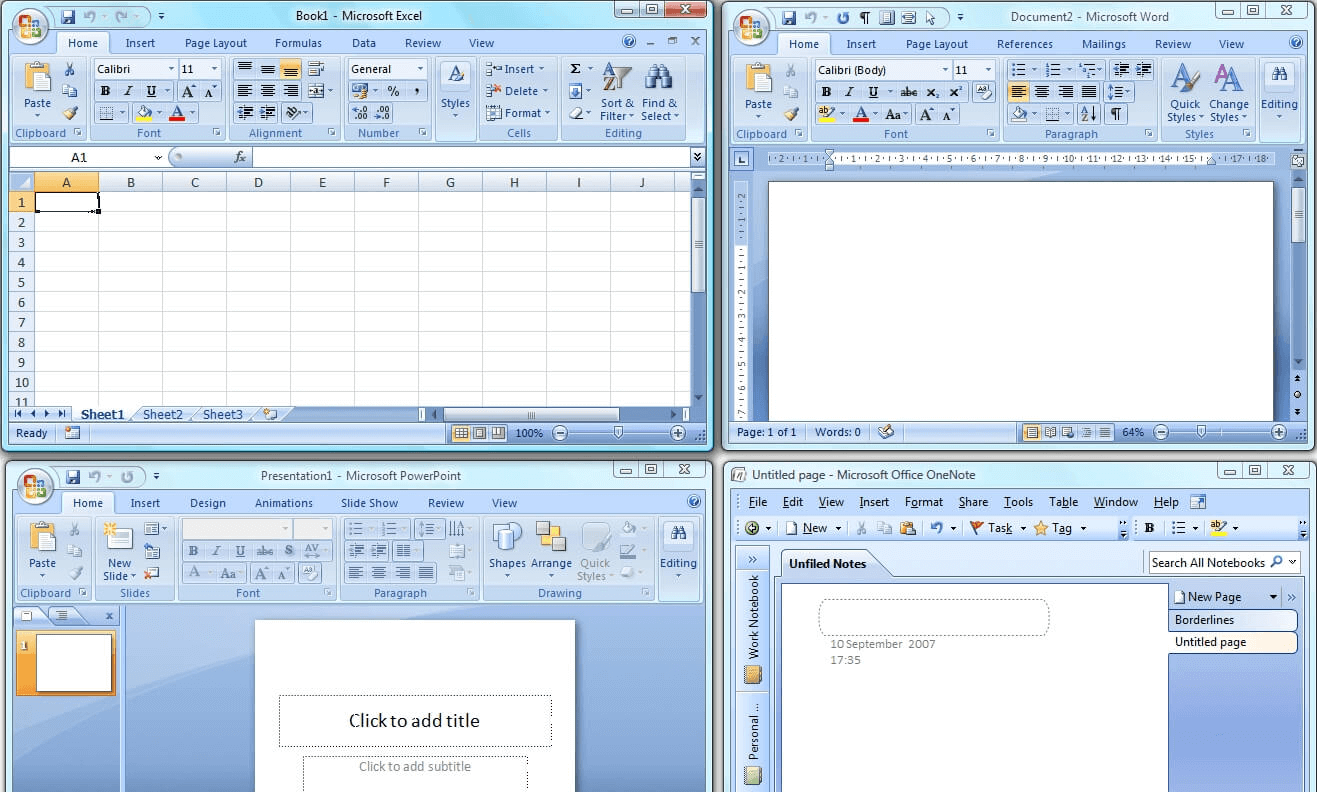
Task: Expand the Name Box dropdown in Excel
Action: (x=158, y=157)
